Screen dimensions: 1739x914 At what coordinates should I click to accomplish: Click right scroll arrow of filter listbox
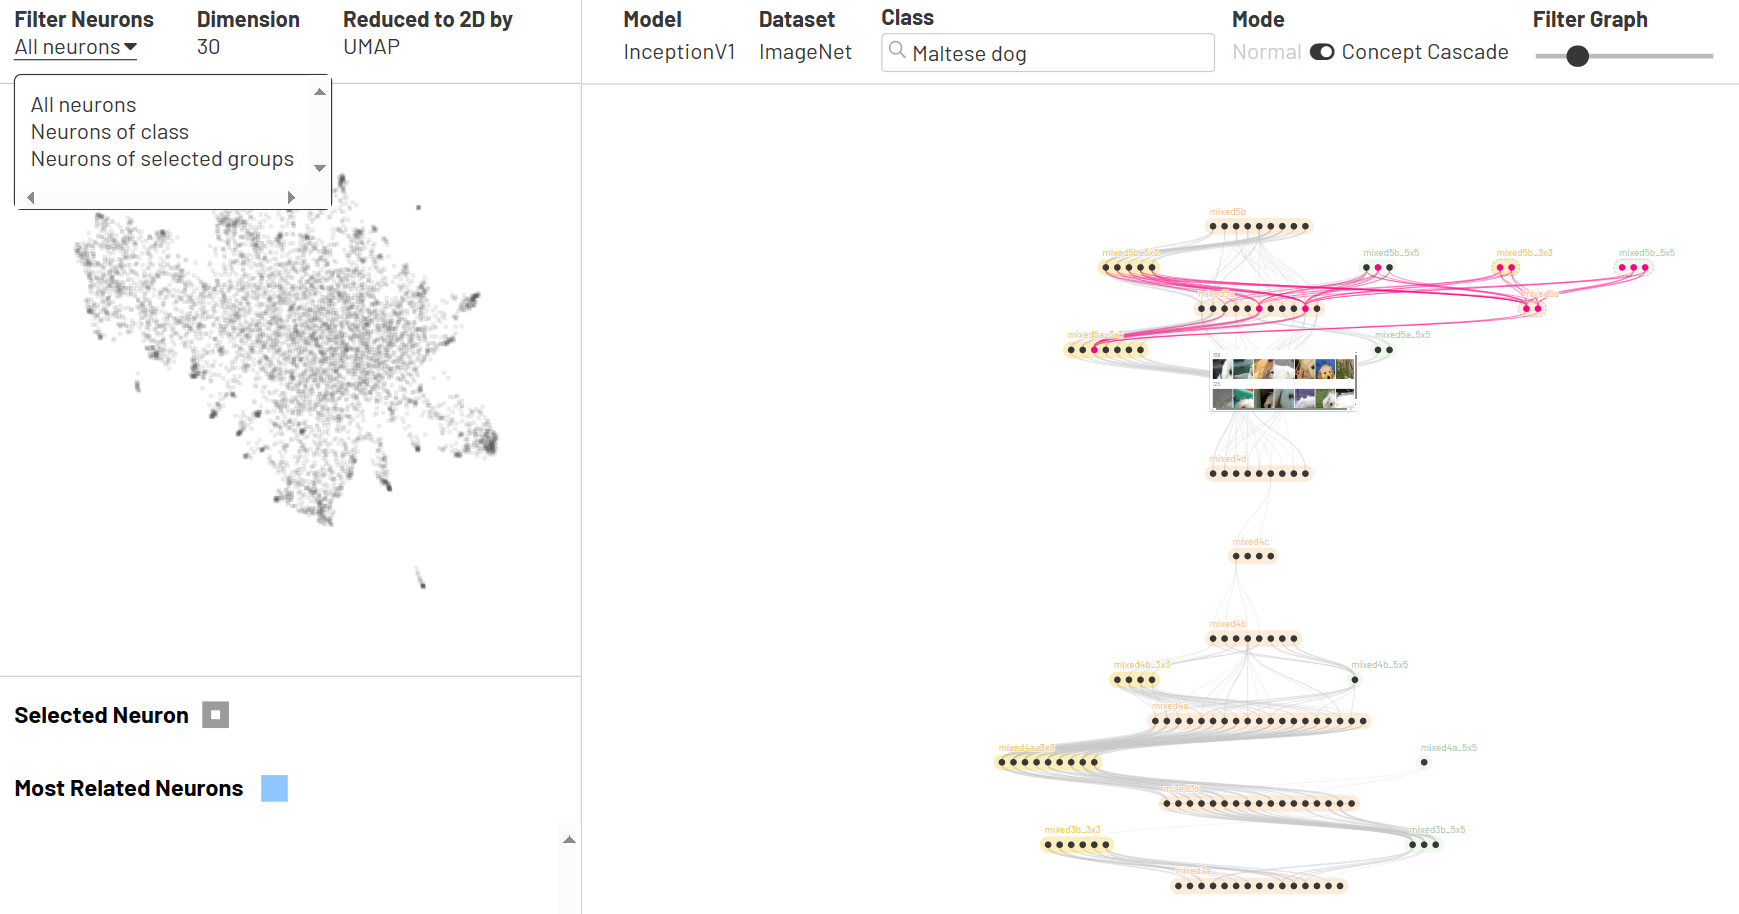pyautogui.click(x=291, y=198)
